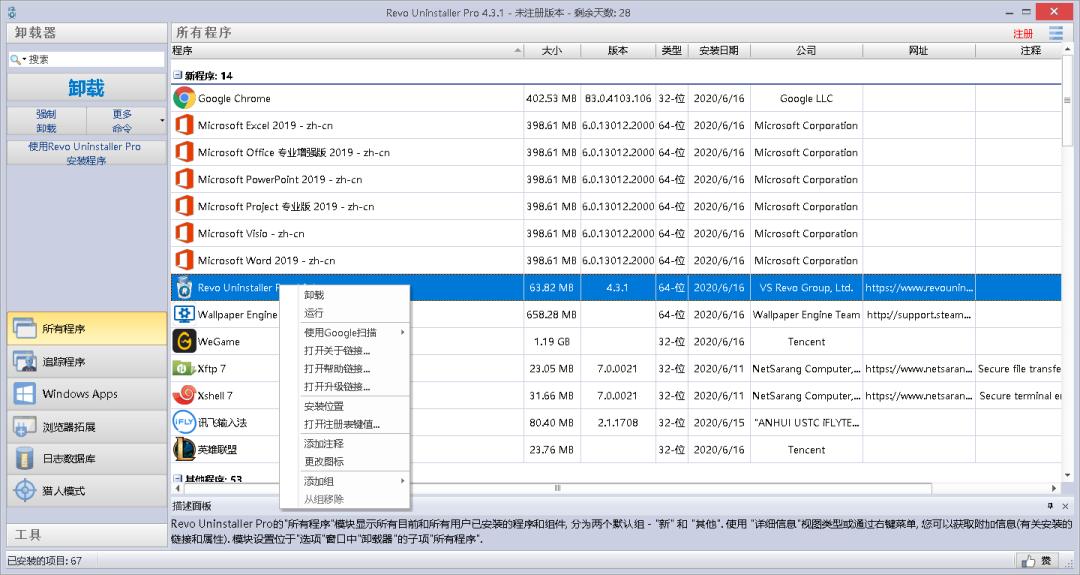Image resolution: width=1080 pixels, height=575 pixels.
Task: Click the horizontal scrollbar thumb
Action: coord(557,488)
